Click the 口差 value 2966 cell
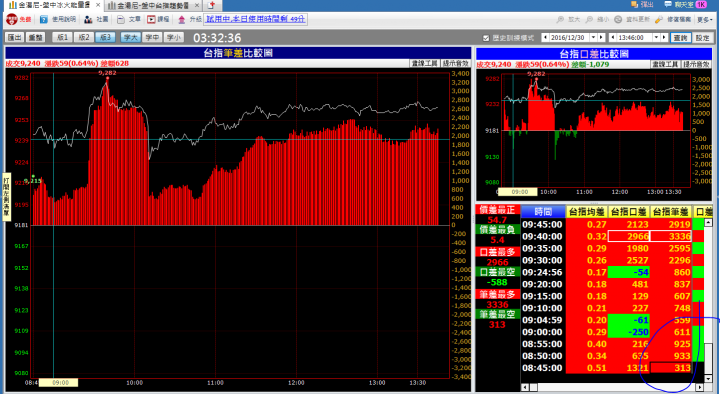The image size is (720, 394). (x=629, y=236)
